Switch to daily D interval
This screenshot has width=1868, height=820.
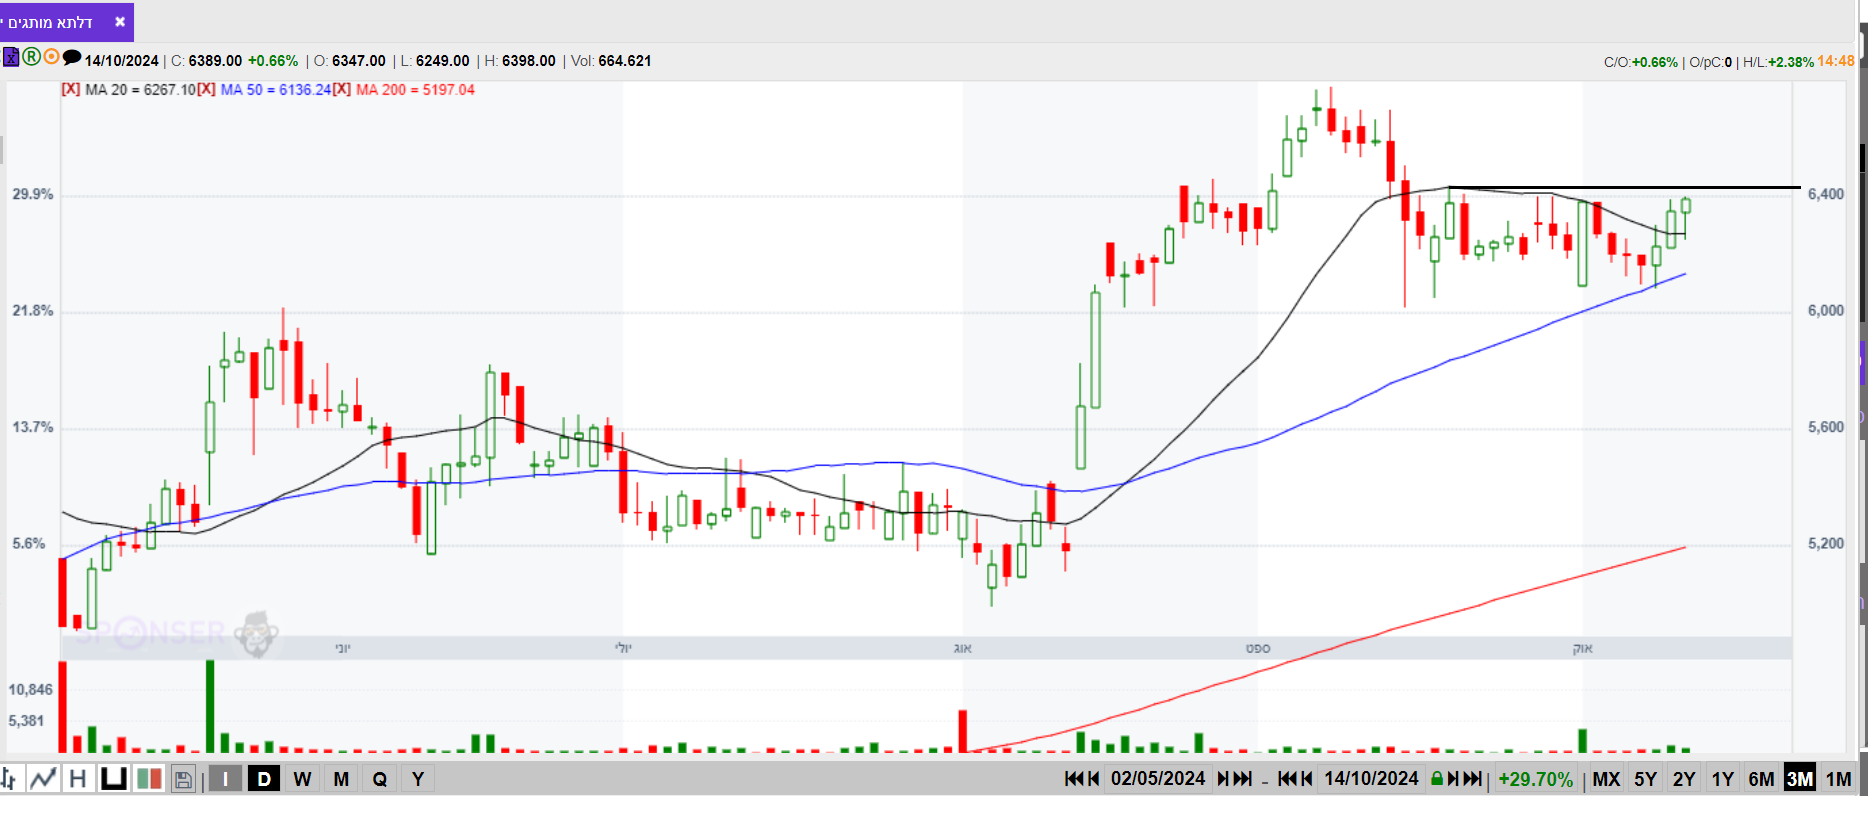click(x=264, y=779)
